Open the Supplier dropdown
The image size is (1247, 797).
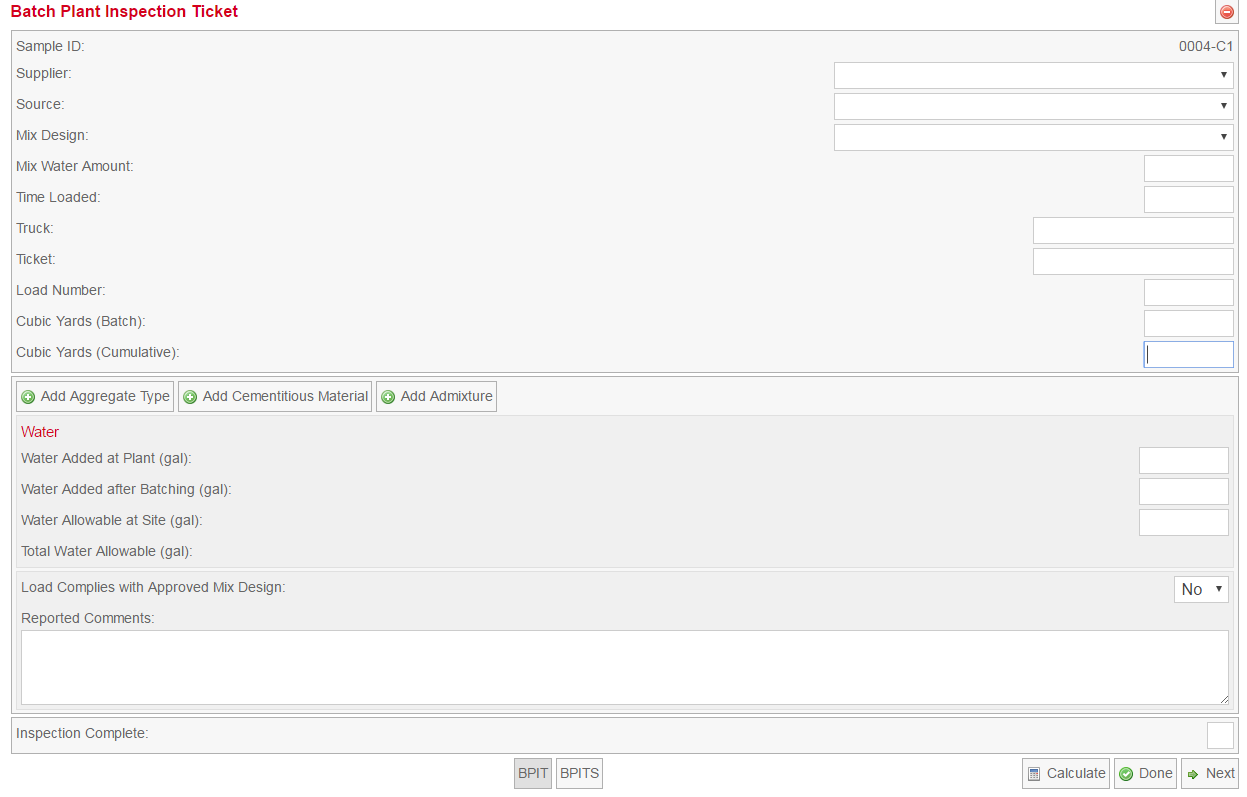(x=1033, y=75)
